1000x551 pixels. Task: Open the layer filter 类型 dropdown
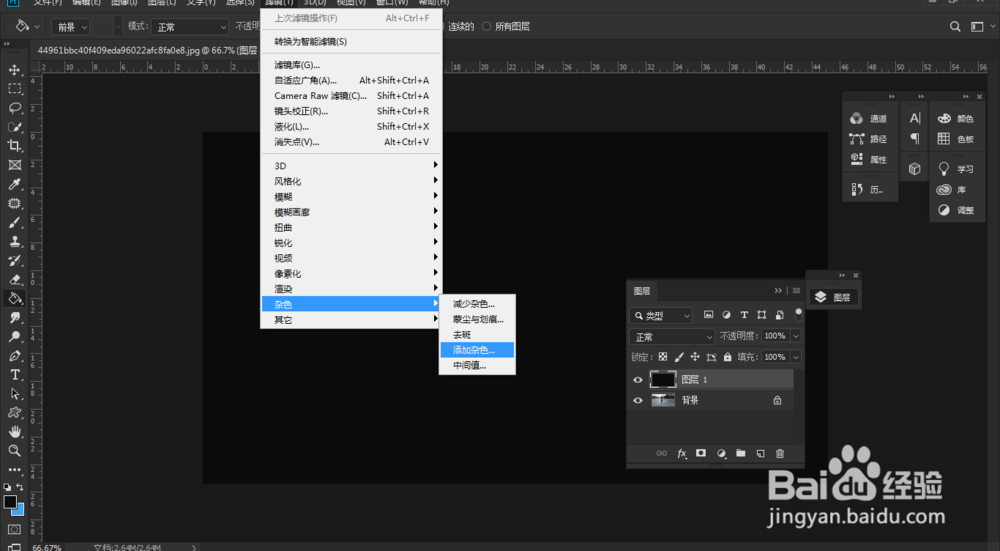661,315
